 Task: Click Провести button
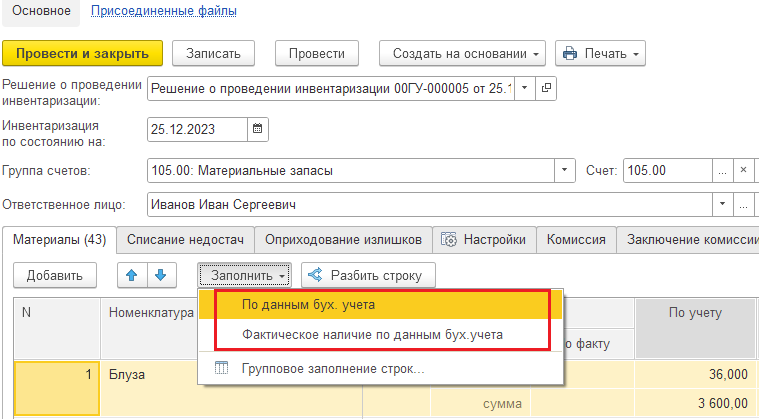[317, 53]
